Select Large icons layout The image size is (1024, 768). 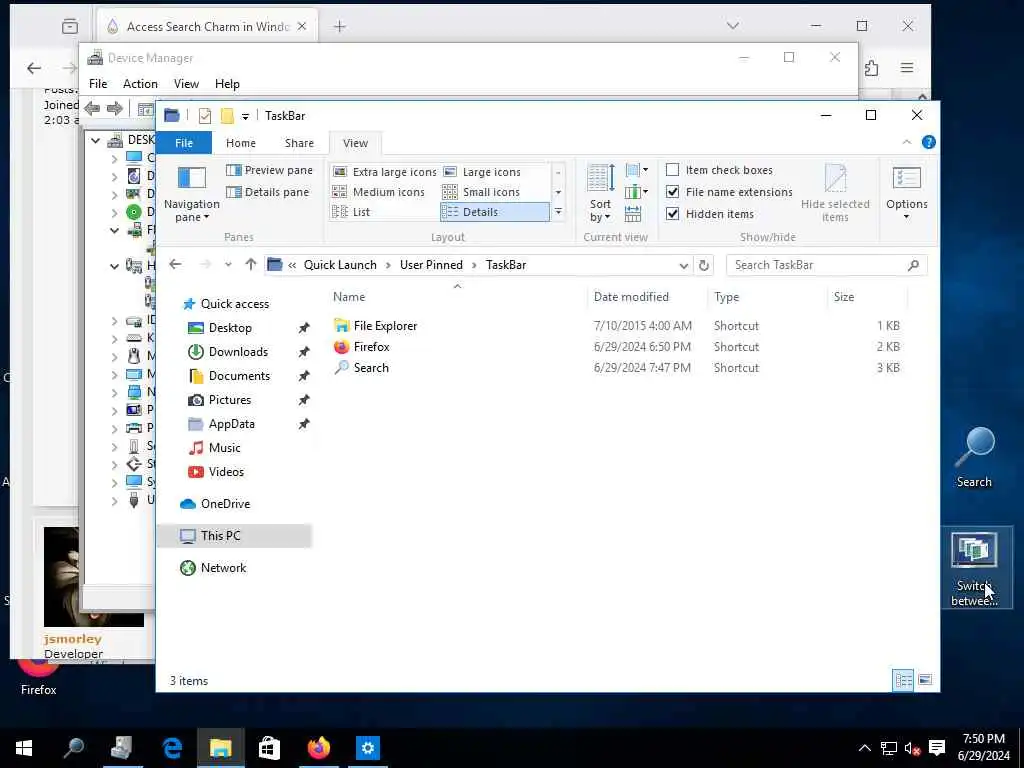pyautogui.click(x=482, y=172)
